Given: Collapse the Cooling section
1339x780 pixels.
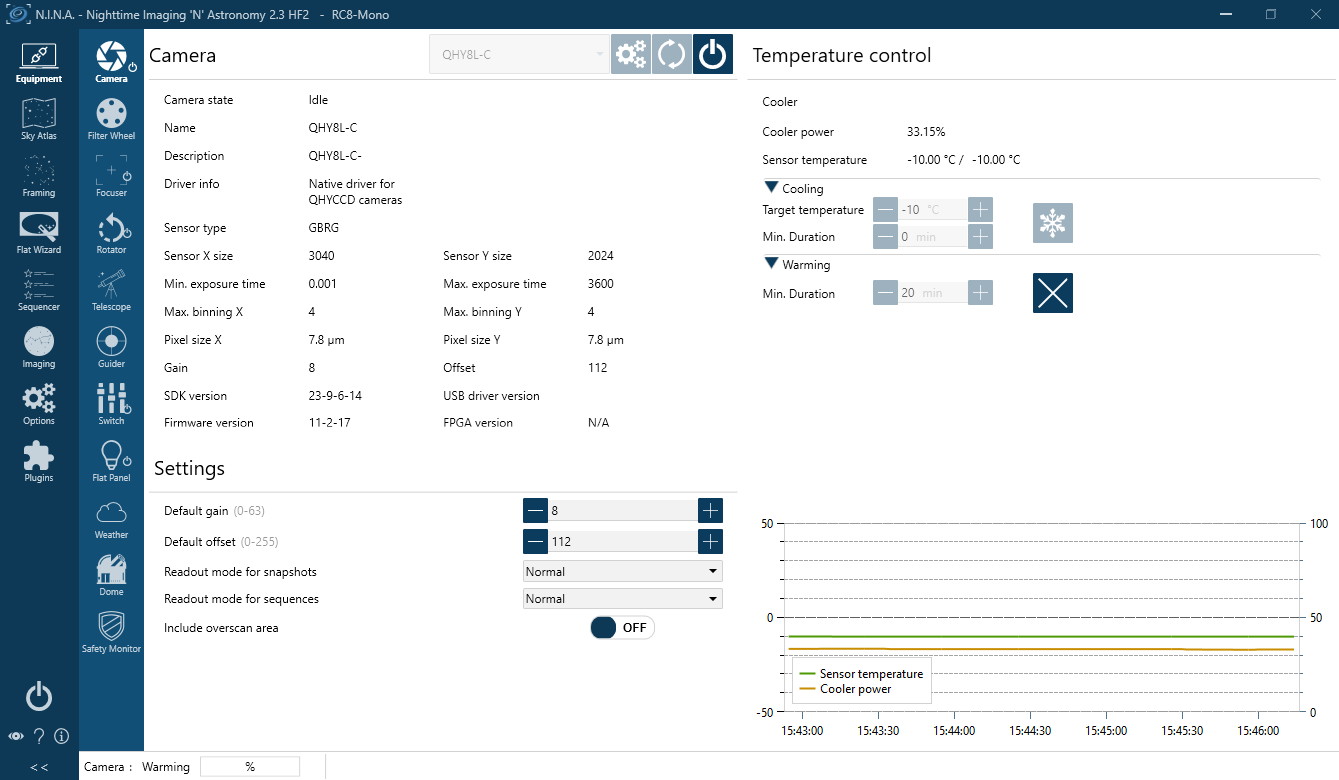Looking at the screenshot, I should 771,188.
